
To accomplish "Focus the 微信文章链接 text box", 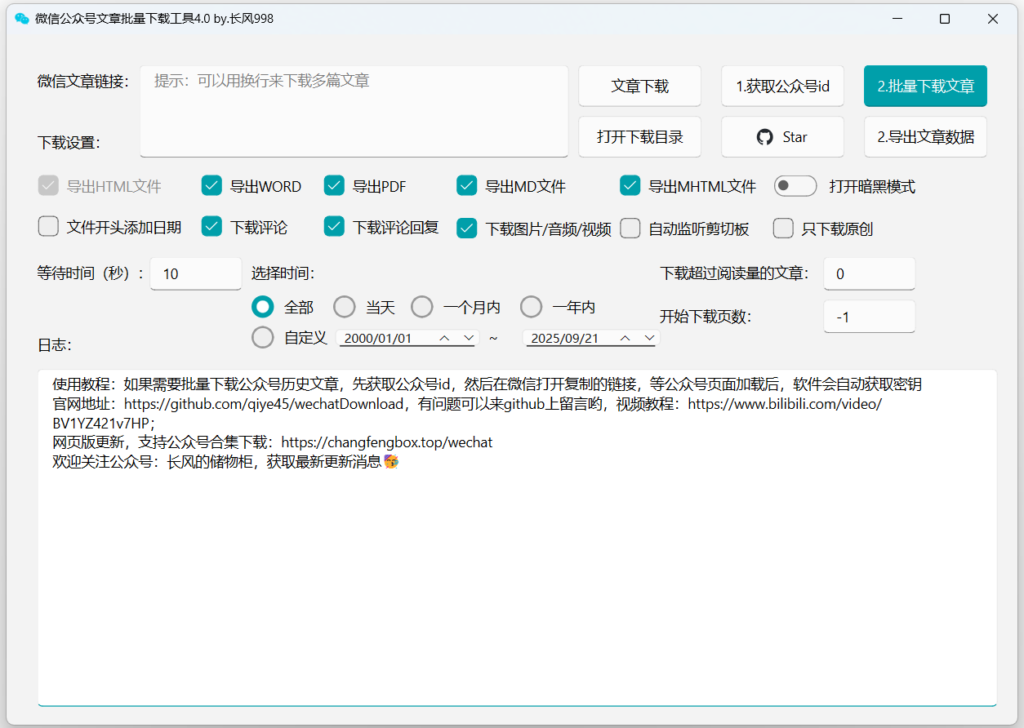I will [x=354, y=111].
